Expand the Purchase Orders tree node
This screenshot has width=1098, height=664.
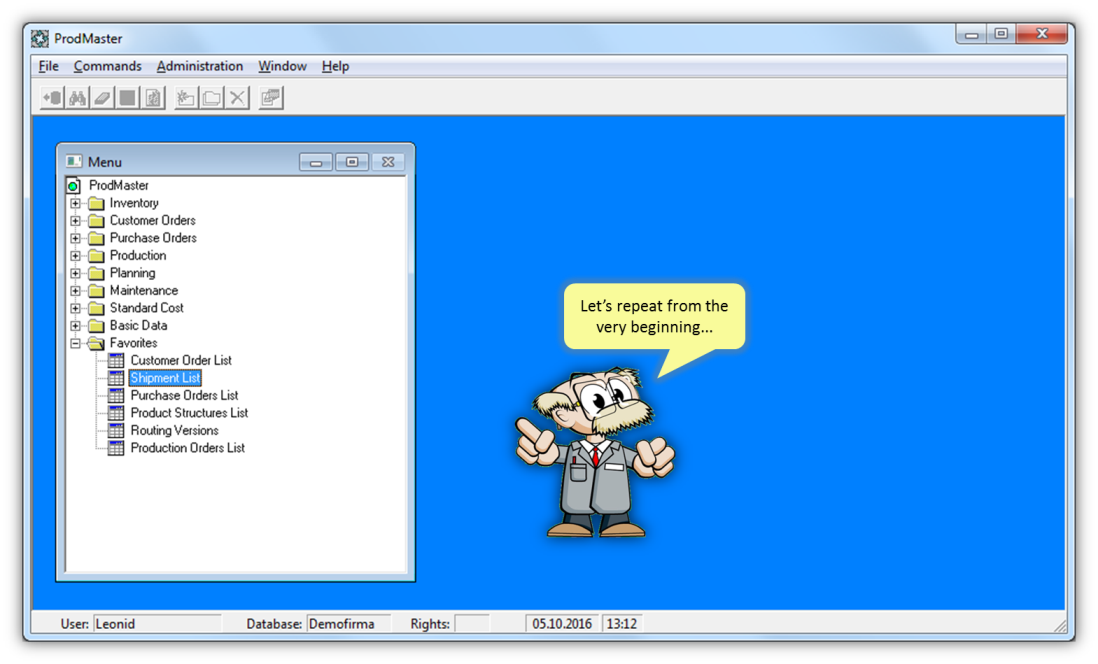(76, 238)
